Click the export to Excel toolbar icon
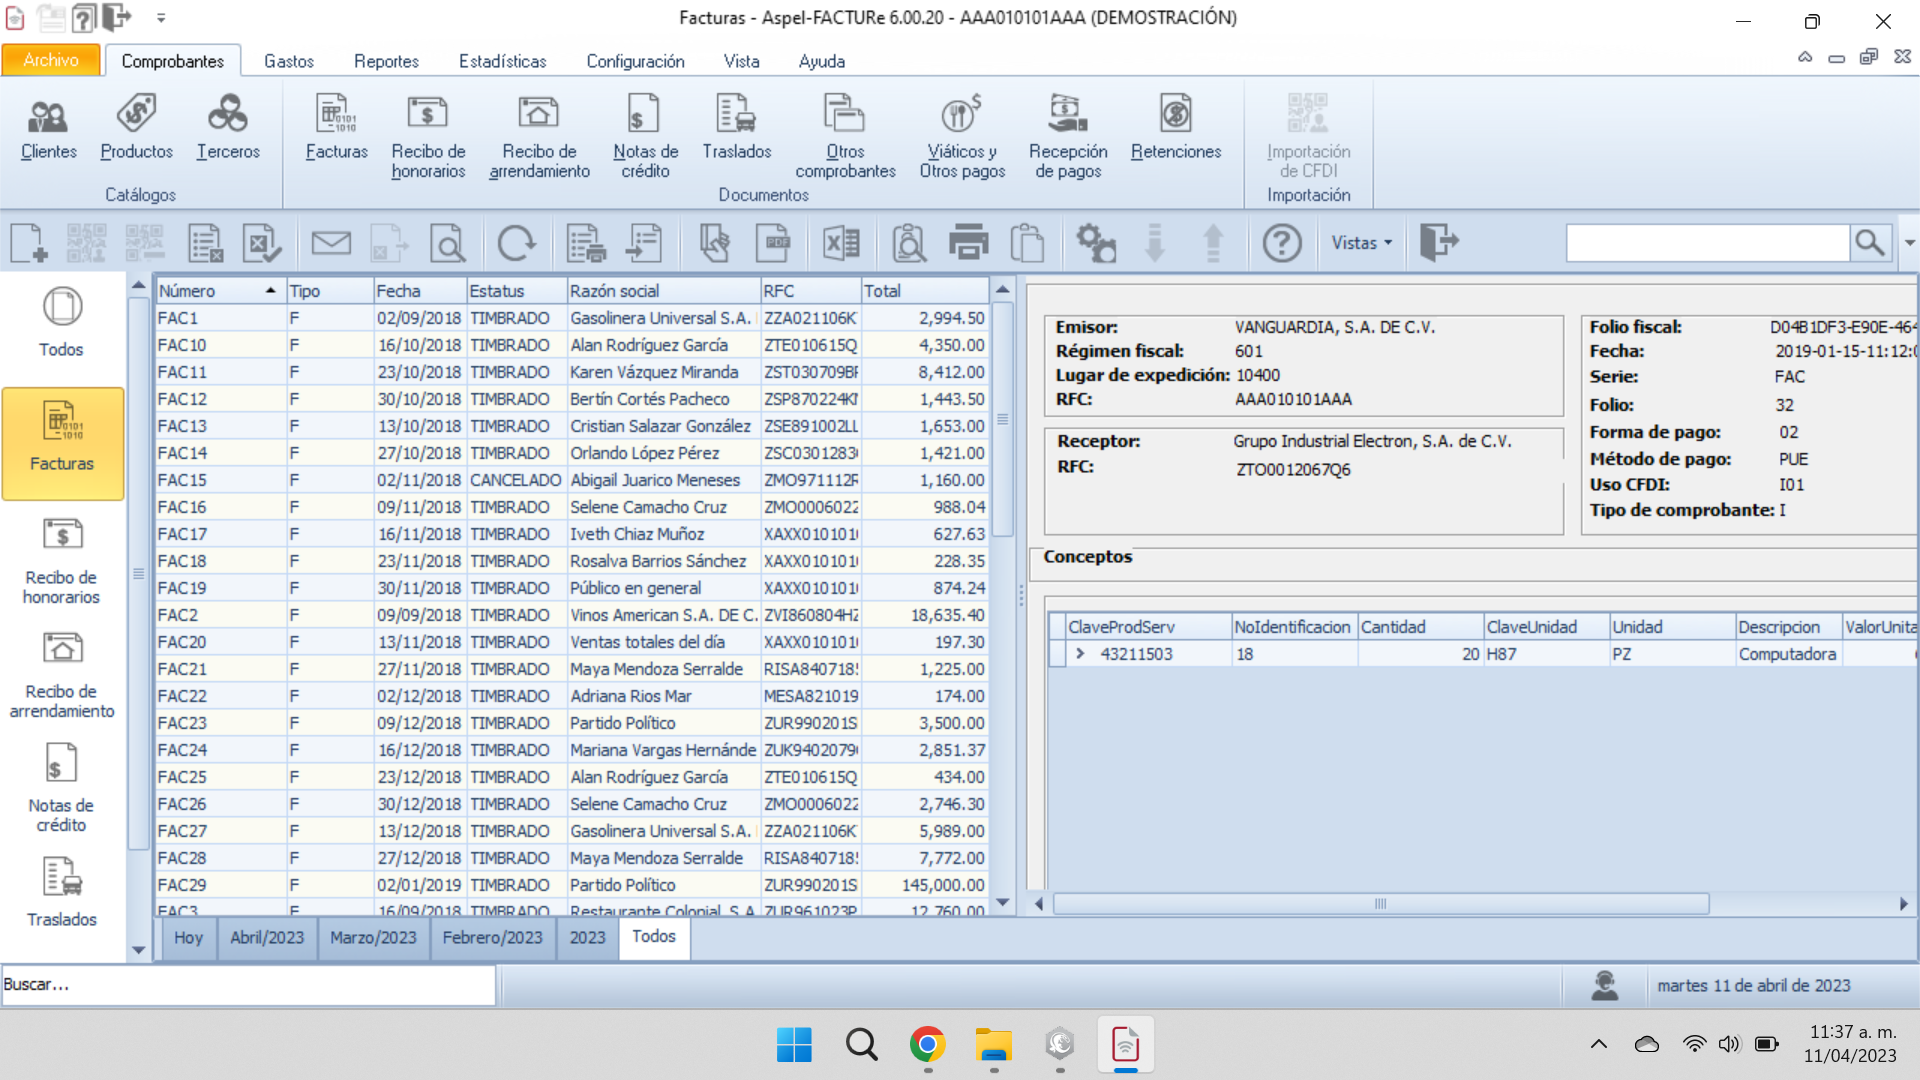 tap(841, 243)
